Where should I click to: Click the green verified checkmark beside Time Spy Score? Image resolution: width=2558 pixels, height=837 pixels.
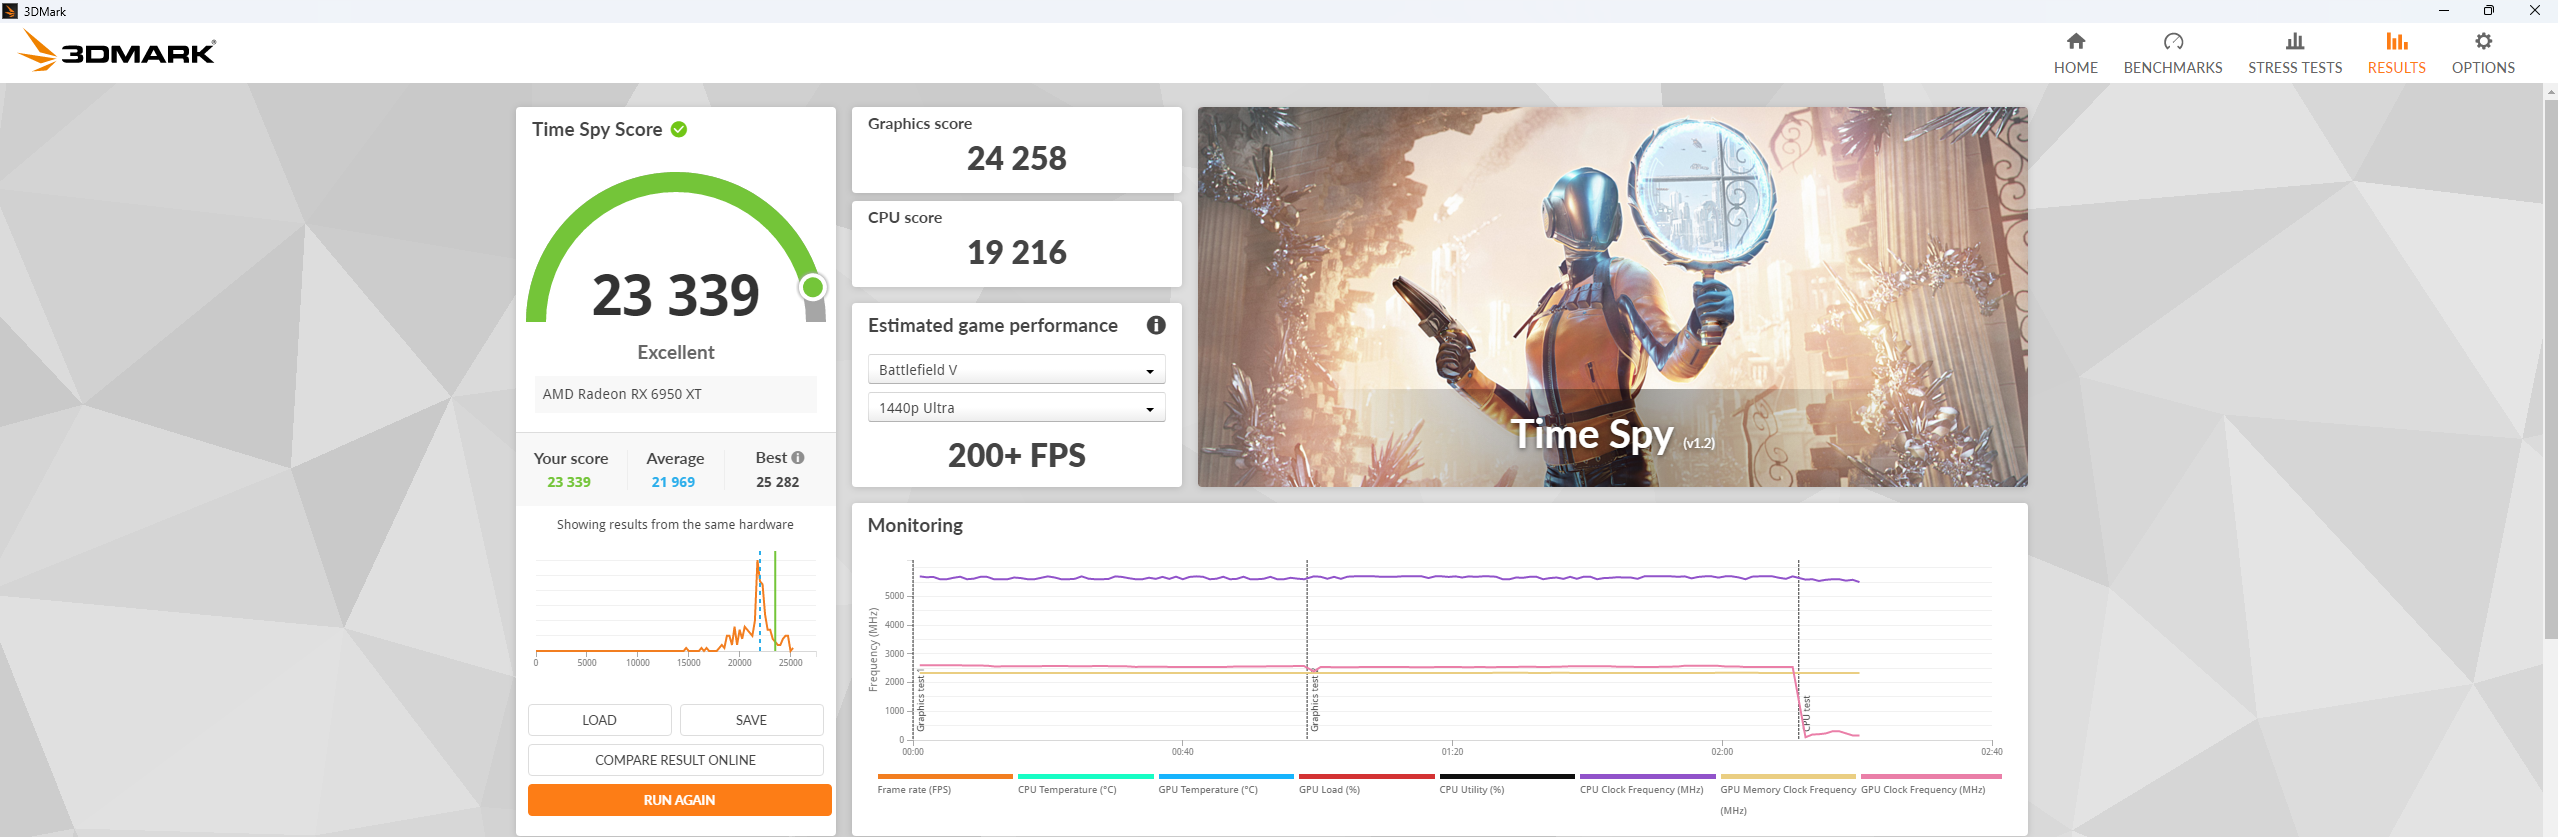click(679, 129)
